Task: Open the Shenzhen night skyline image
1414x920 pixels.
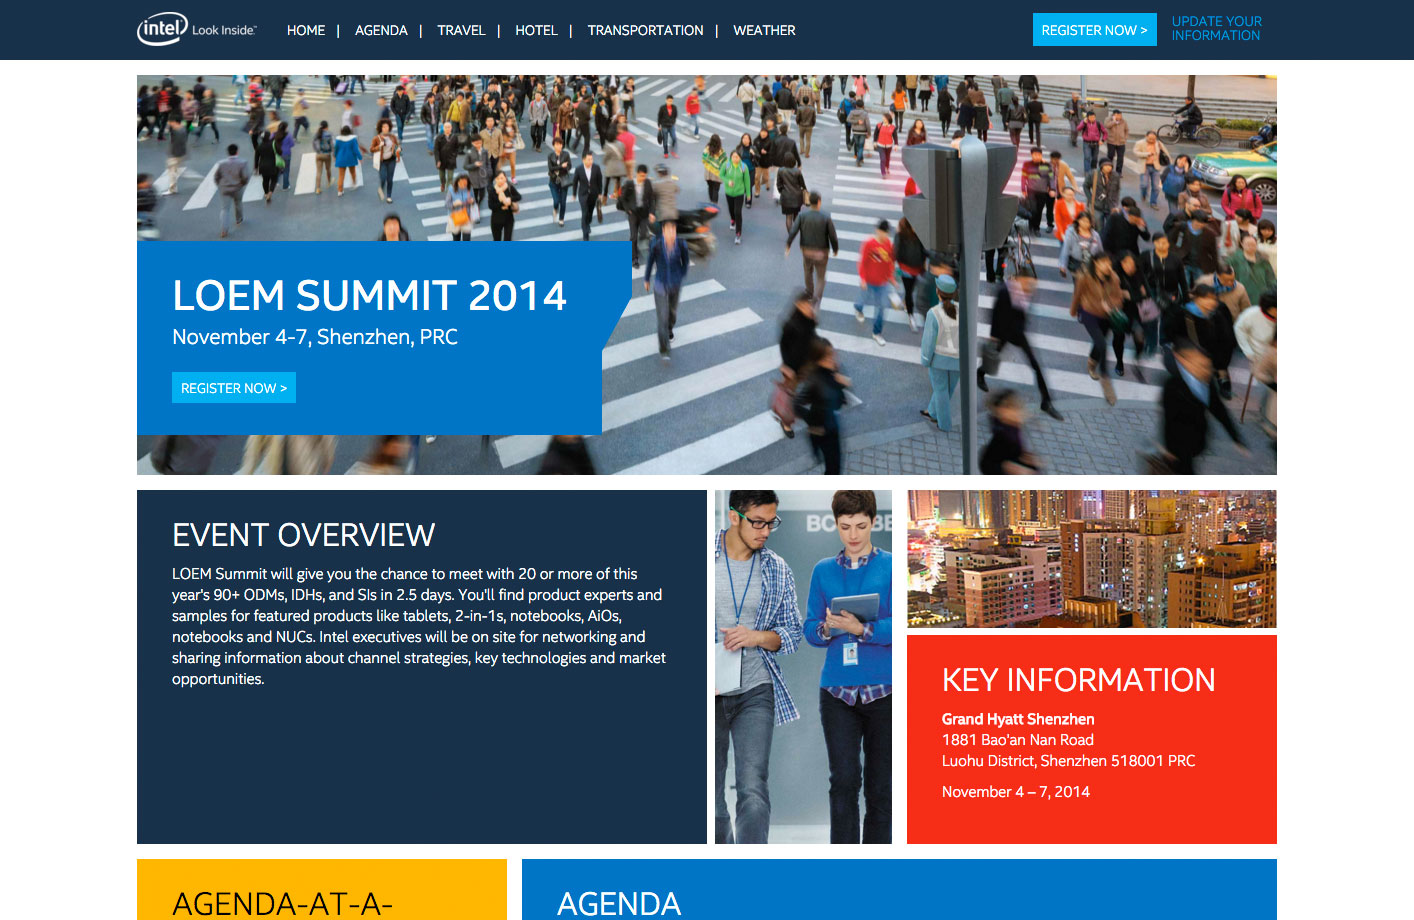Action: (1091, 558)
